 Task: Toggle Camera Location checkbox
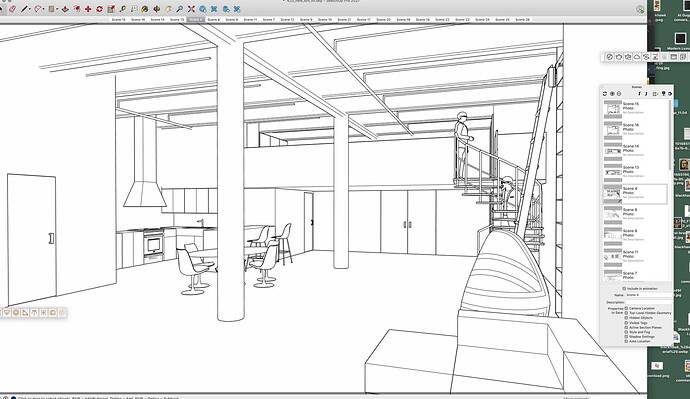point(626,308)
